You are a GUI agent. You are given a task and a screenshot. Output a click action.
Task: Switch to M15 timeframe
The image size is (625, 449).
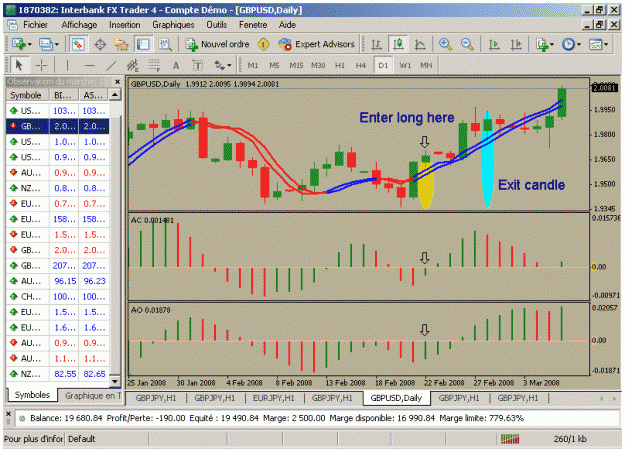(296, 65)
